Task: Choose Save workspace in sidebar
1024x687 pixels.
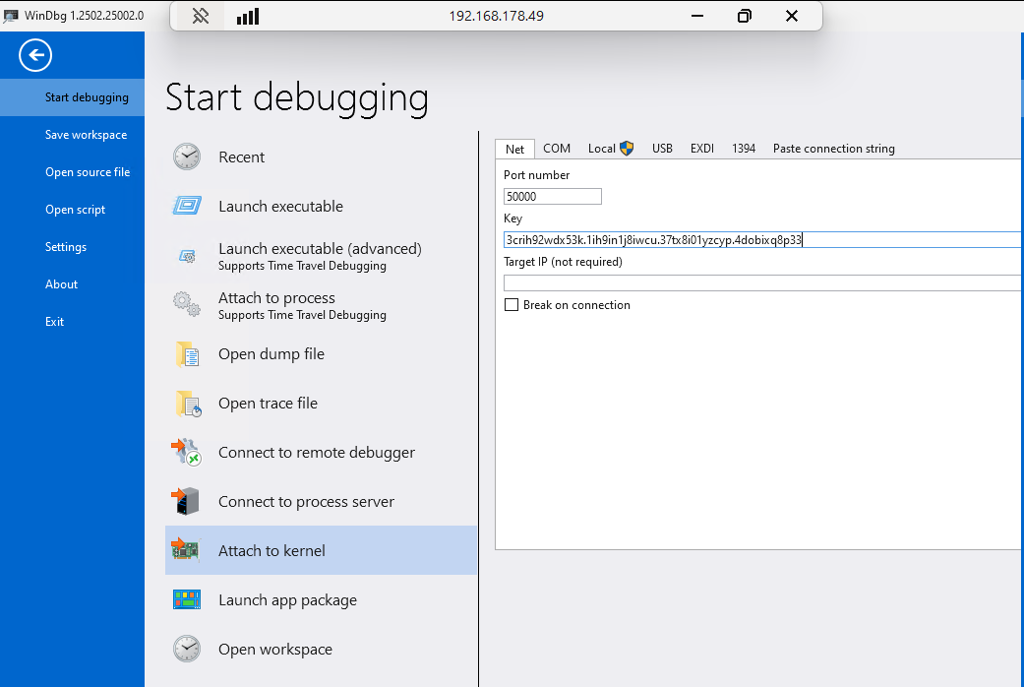Action: point(86,135)
